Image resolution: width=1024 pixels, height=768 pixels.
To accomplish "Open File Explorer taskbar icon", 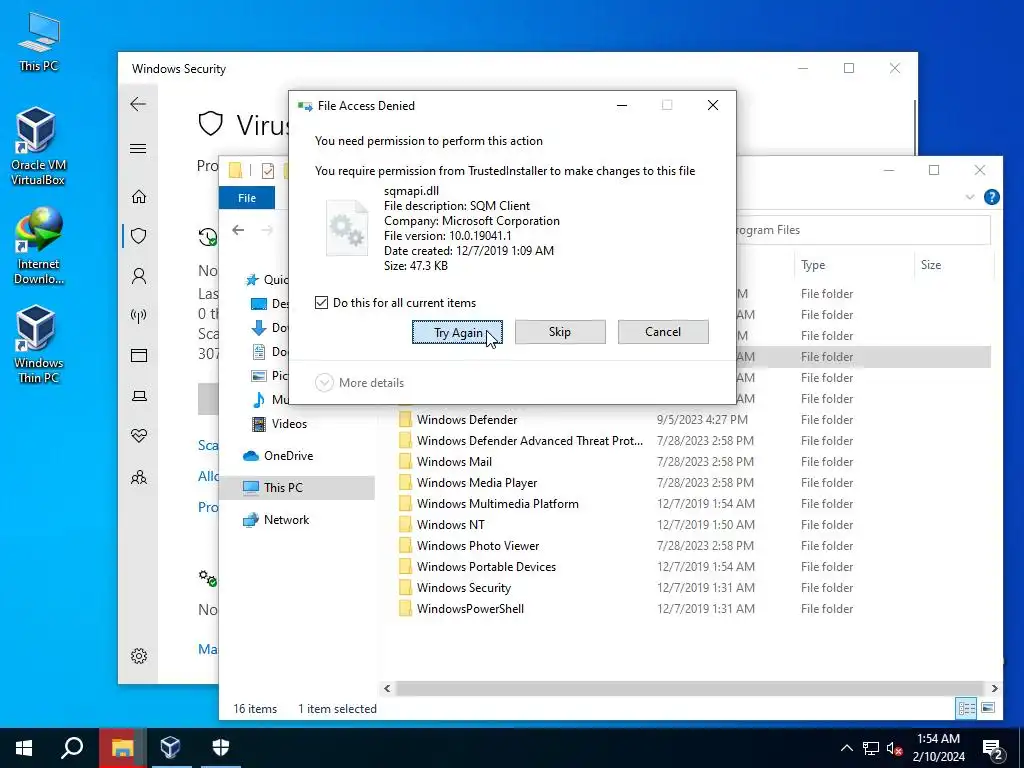I will [122, 748].
